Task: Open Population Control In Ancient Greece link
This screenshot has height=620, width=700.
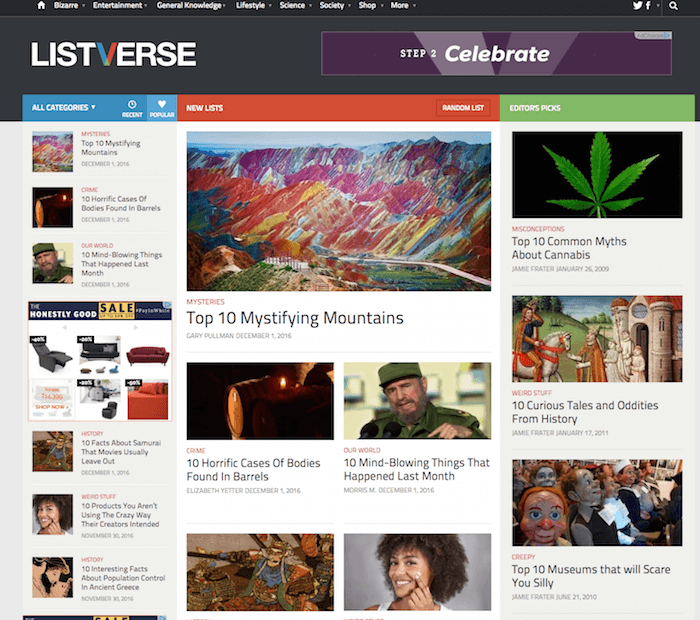Action: click(123, 578)
